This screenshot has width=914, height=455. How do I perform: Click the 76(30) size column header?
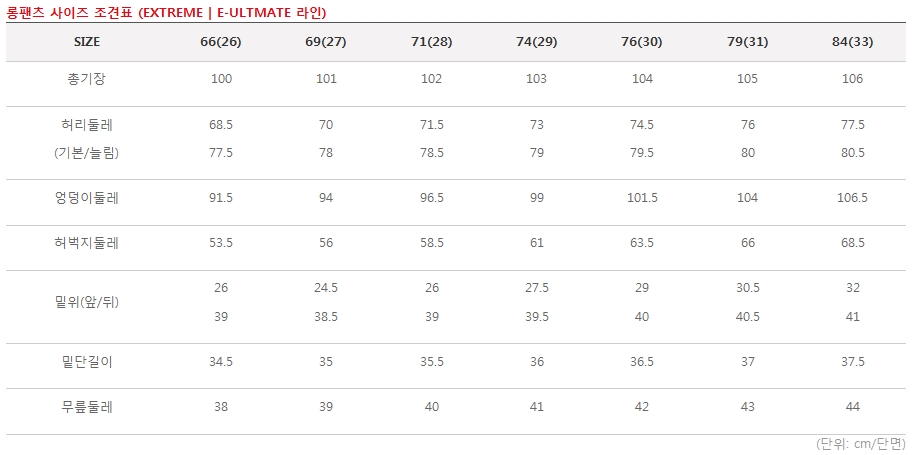pyautogui.click(x=642, y=42)
